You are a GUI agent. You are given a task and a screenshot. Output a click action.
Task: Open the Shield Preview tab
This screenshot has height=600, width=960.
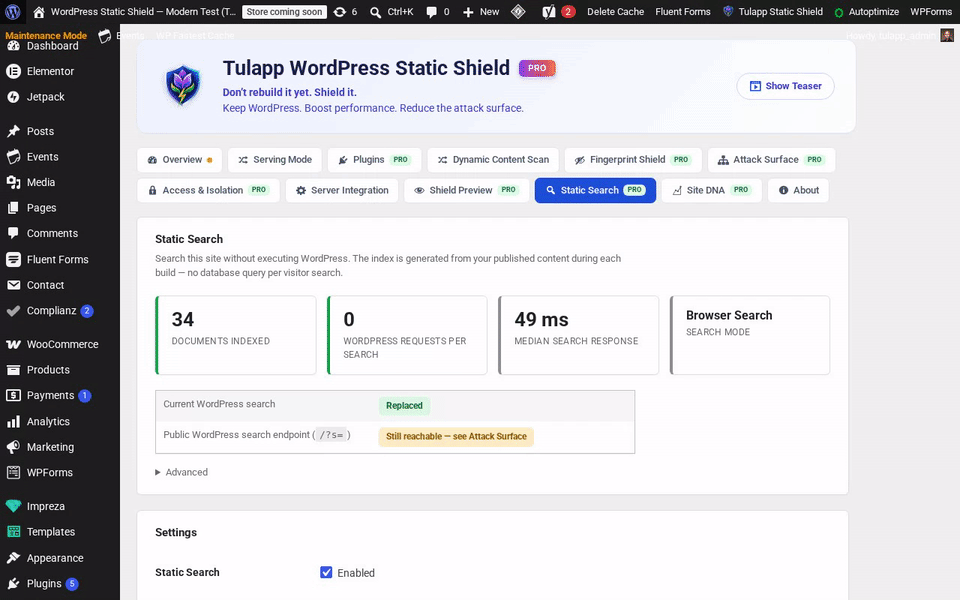(x=467, y=190)
